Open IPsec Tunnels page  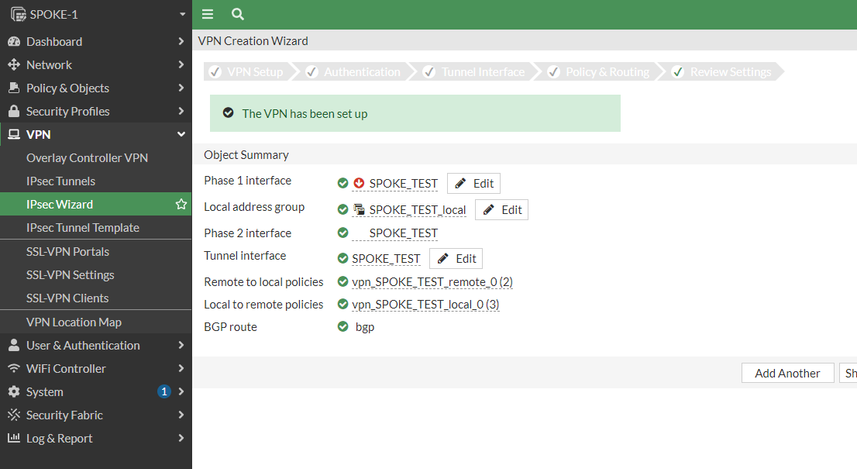click(x=61, y=181)
